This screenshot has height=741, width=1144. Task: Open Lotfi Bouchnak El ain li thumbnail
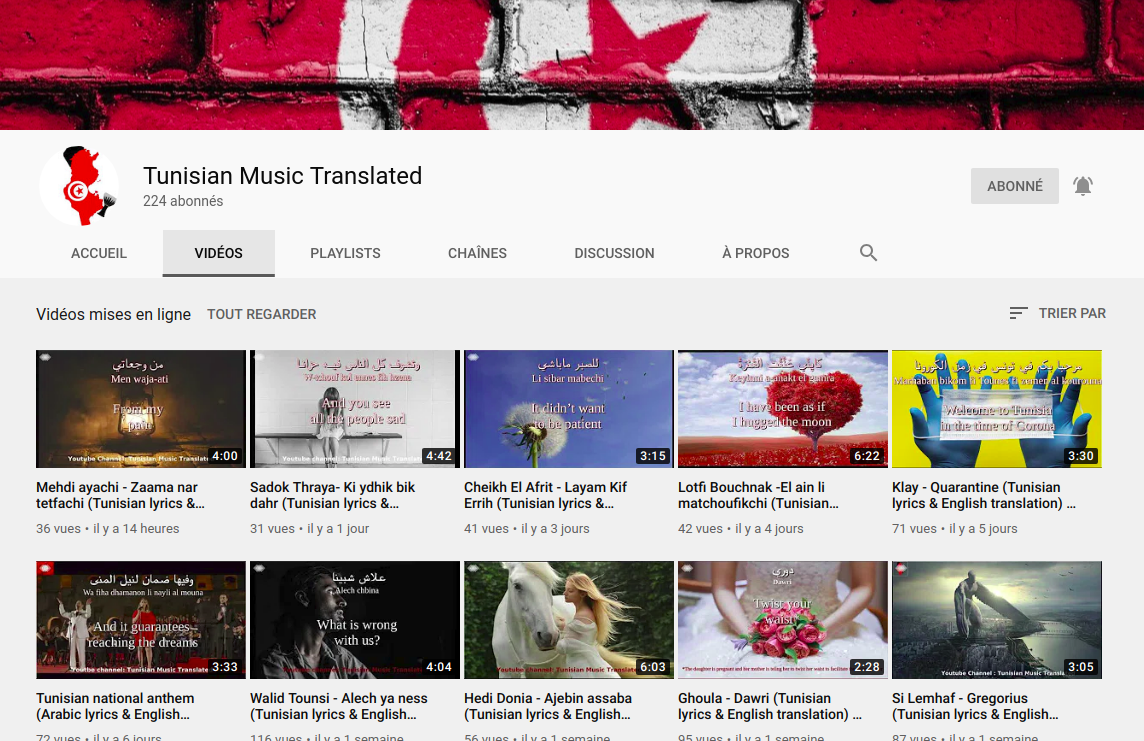tap(783, 408)
